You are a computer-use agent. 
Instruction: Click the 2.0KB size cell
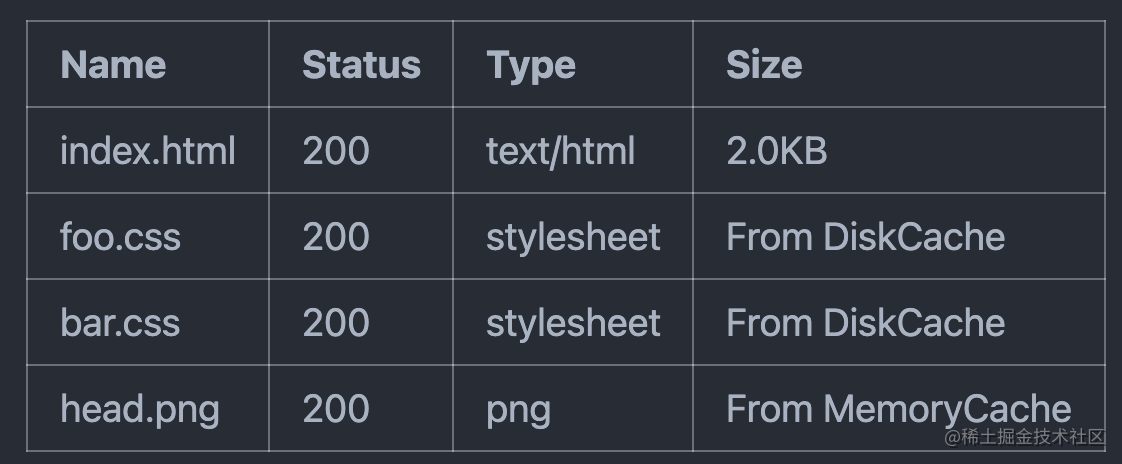click(x=777, y=151)
